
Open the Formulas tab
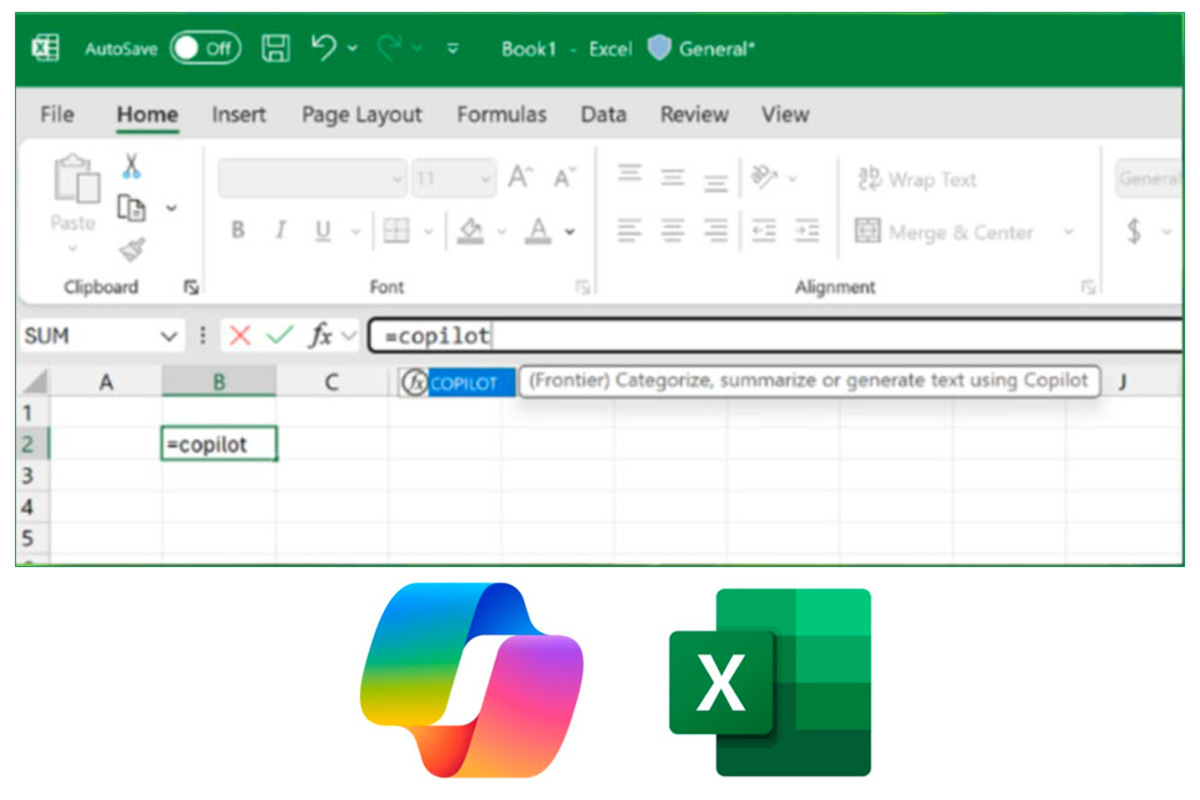(x=502, y=115)
